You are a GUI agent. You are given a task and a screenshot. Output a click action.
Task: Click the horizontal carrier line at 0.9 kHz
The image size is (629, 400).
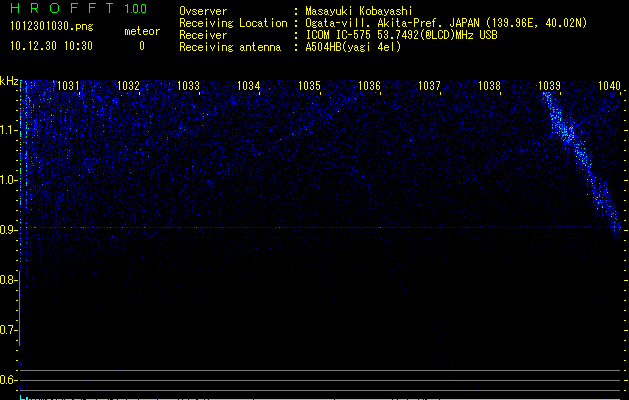321,227
